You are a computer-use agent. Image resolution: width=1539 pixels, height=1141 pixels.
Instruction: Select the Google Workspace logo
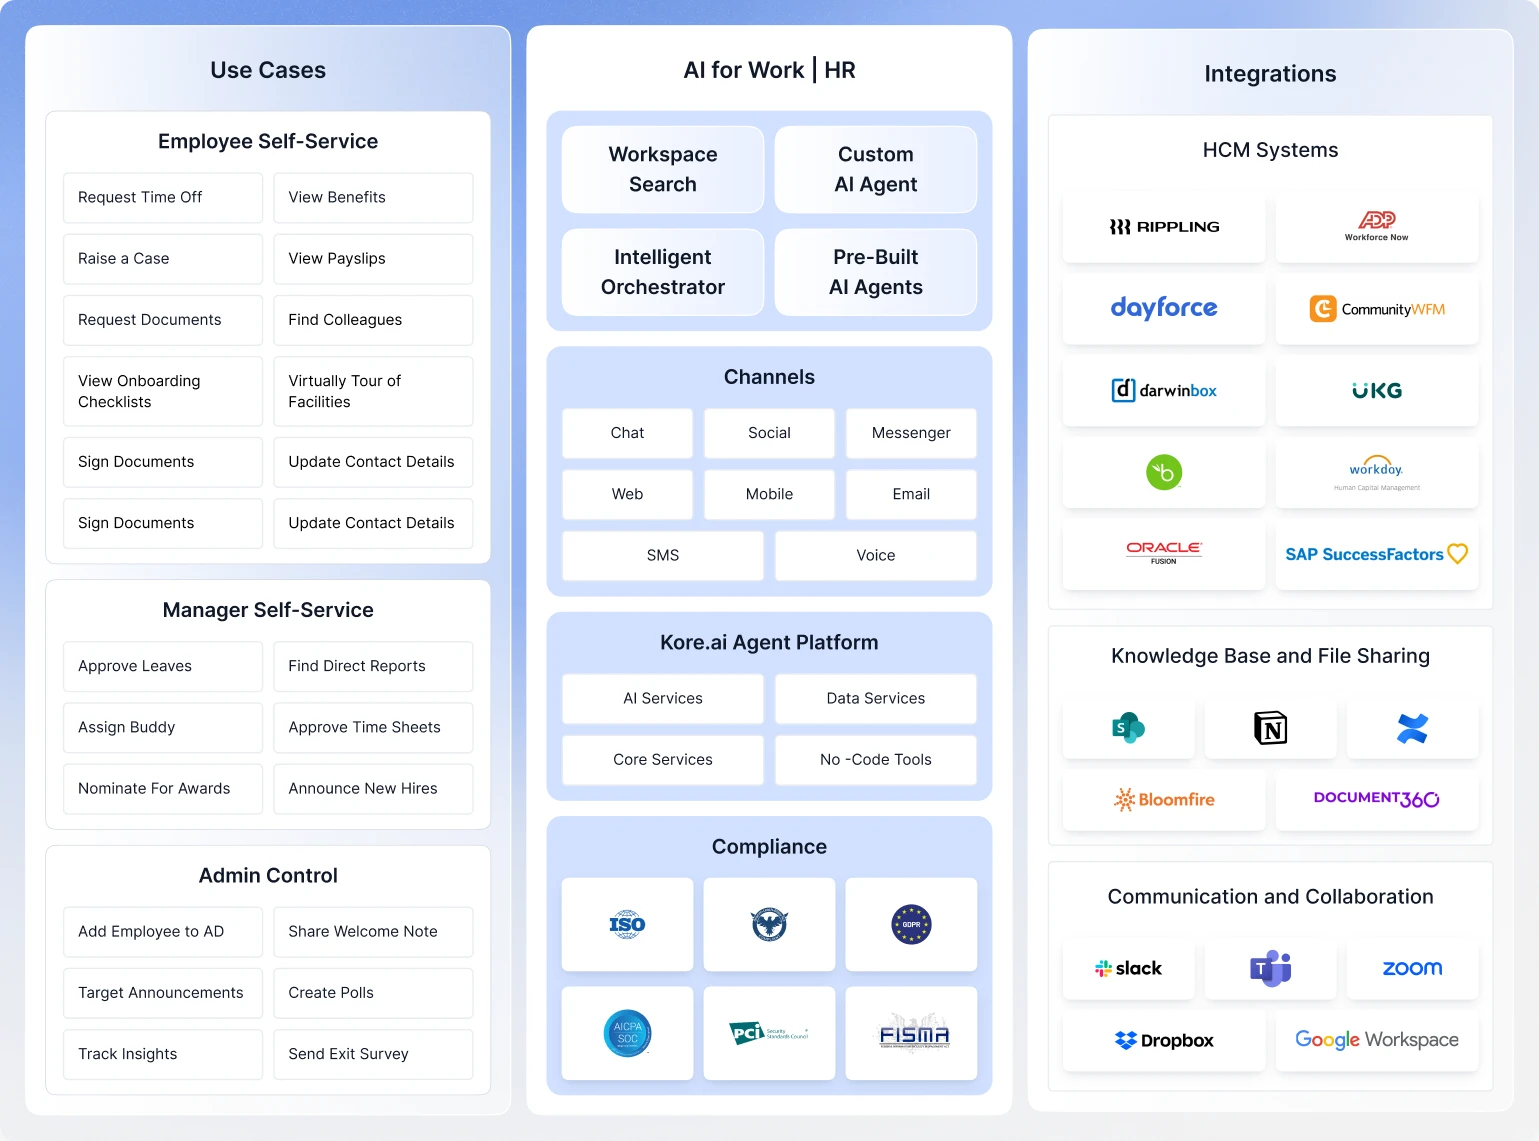coord(1377,1040)
